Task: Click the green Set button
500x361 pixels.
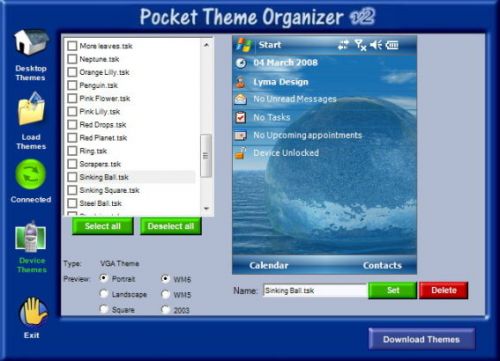Action: (393, 290)
